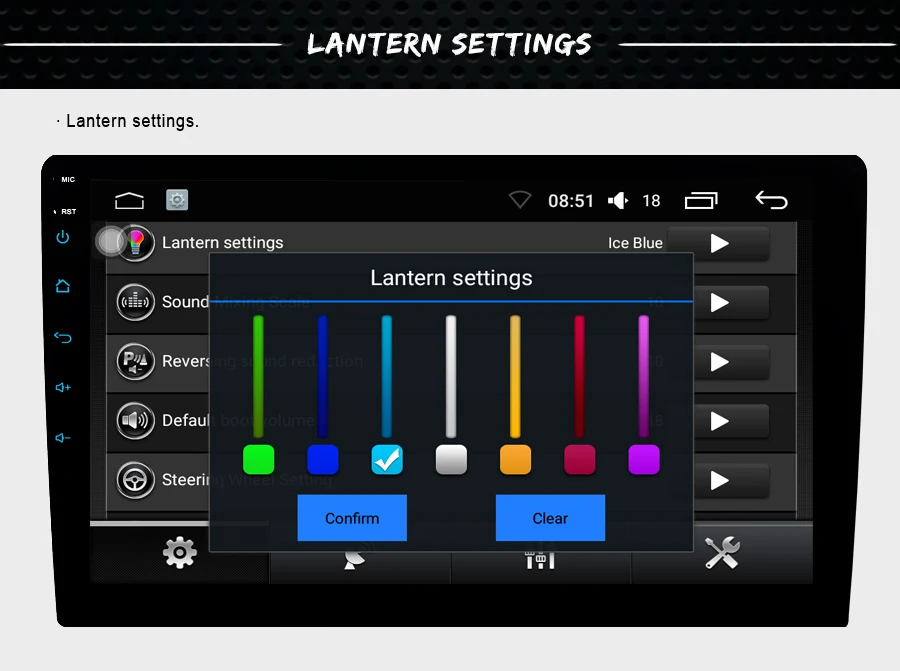Expand the Lantern settings arrow button
This screenshot has height=671, width=900.
pos(719,243)
